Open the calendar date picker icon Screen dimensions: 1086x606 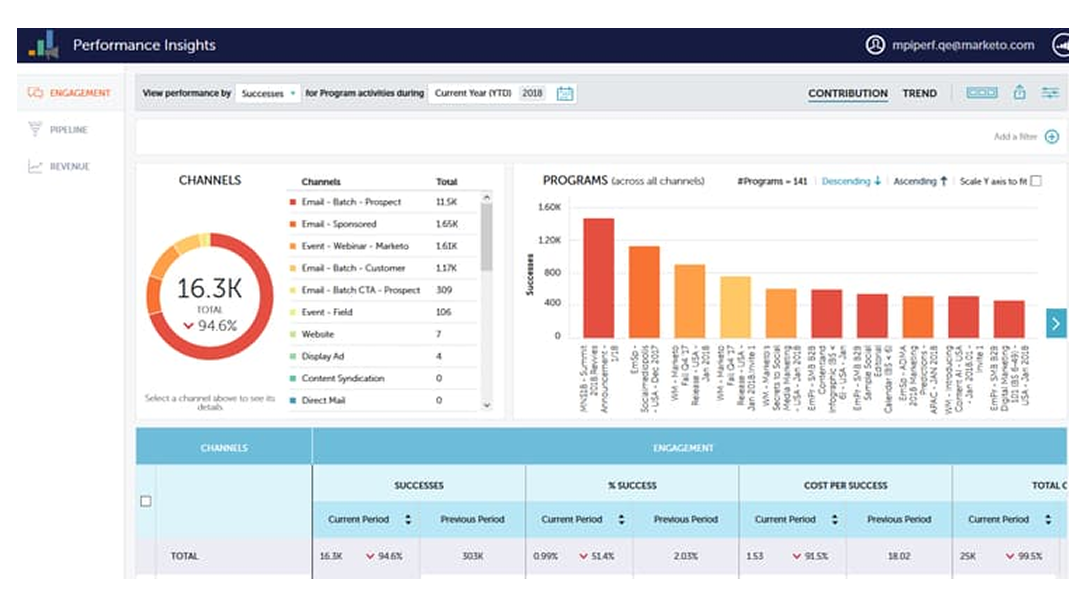(x=564, y=93)
